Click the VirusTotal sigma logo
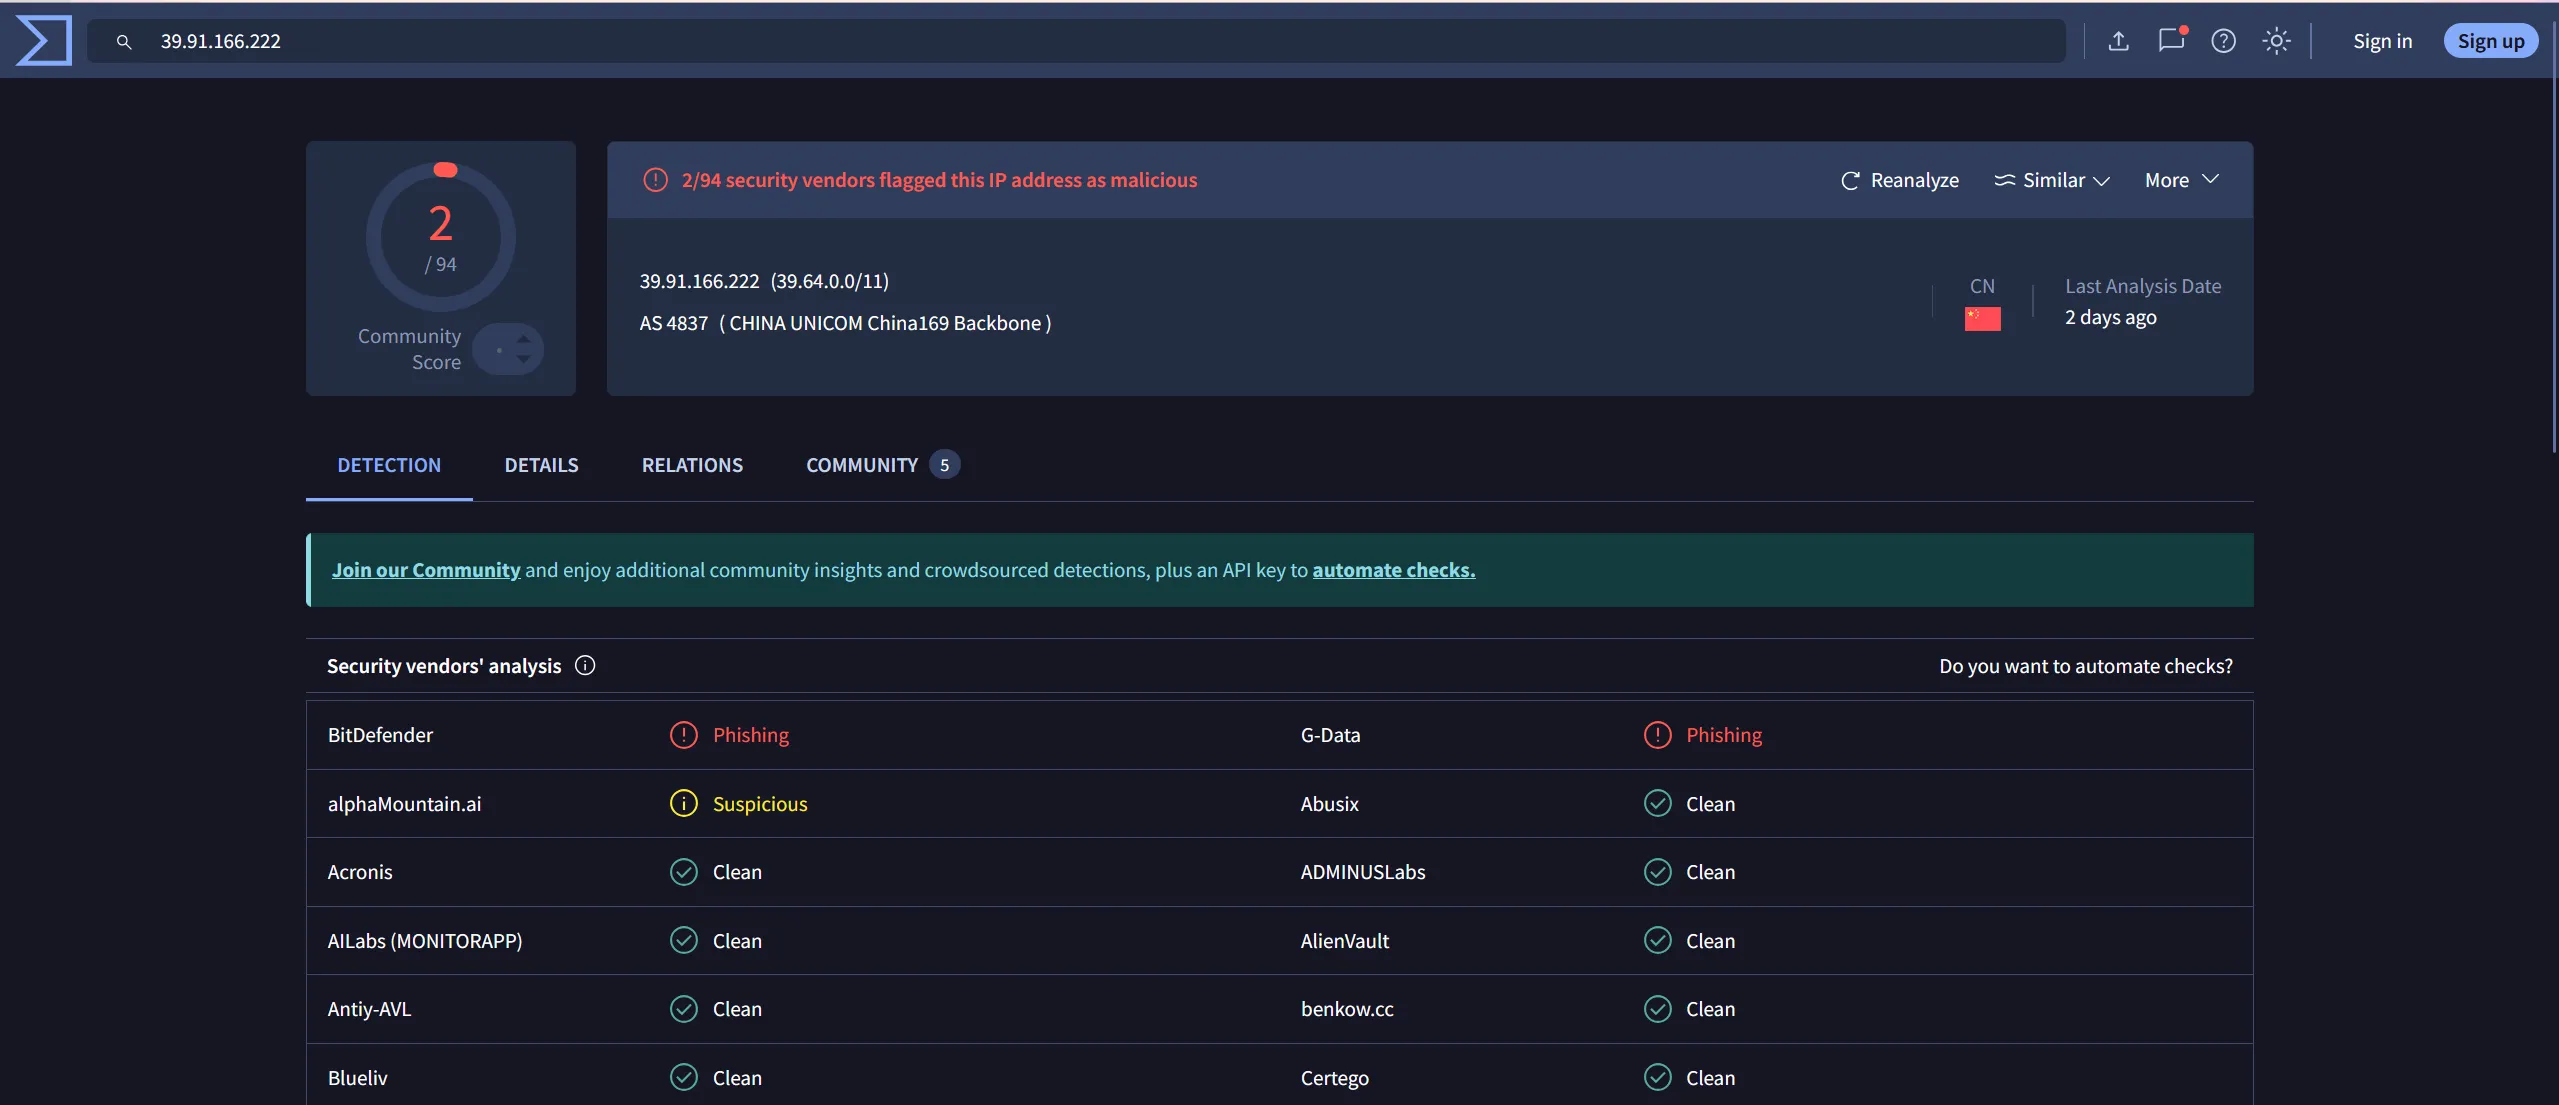2559x1105 pixels. click(44, 41)
